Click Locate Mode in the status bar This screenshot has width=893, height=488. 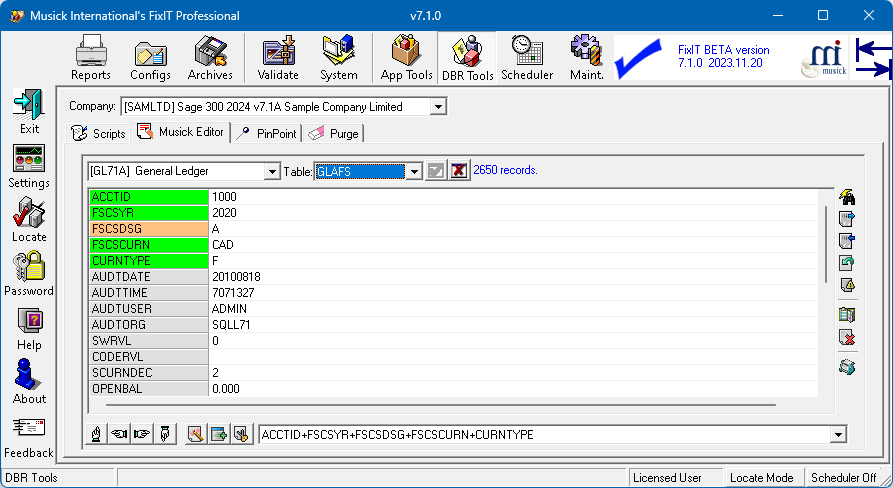[761, 478]
